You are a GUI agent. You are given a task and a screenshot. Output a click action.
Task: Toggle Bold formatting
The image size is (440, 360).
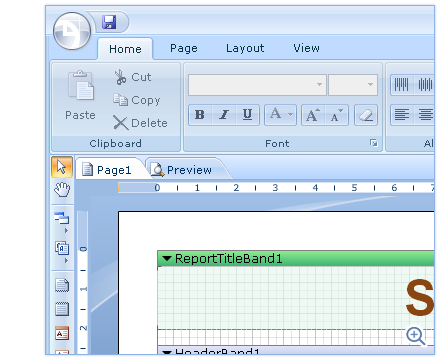point(200,115)
